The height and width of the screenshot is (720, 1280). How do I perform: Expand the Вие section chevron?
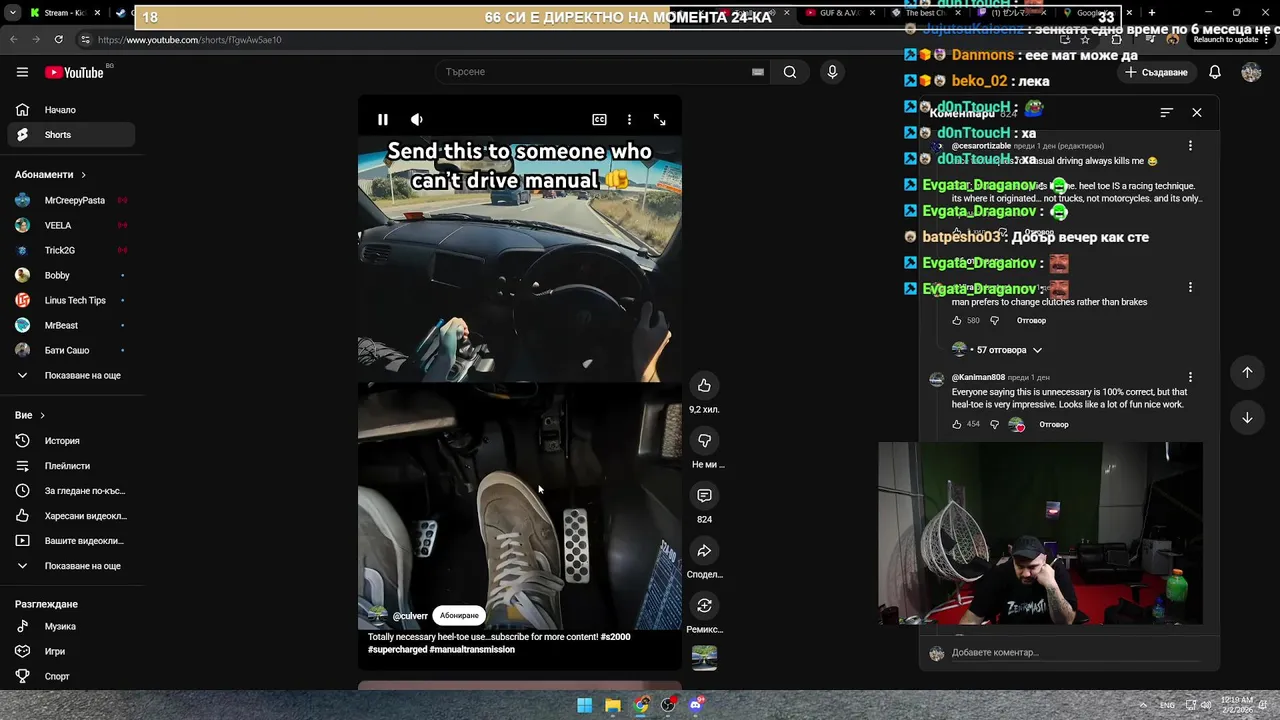42,415
